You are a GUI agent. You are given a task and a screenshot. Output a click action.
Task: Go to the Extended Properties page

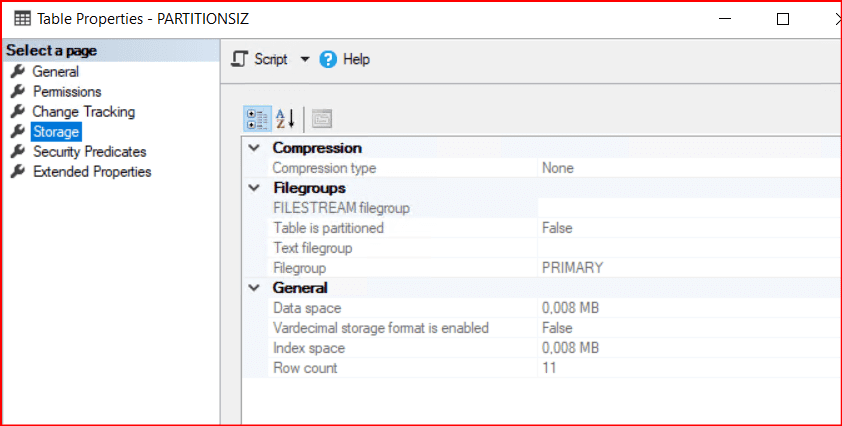92,172
